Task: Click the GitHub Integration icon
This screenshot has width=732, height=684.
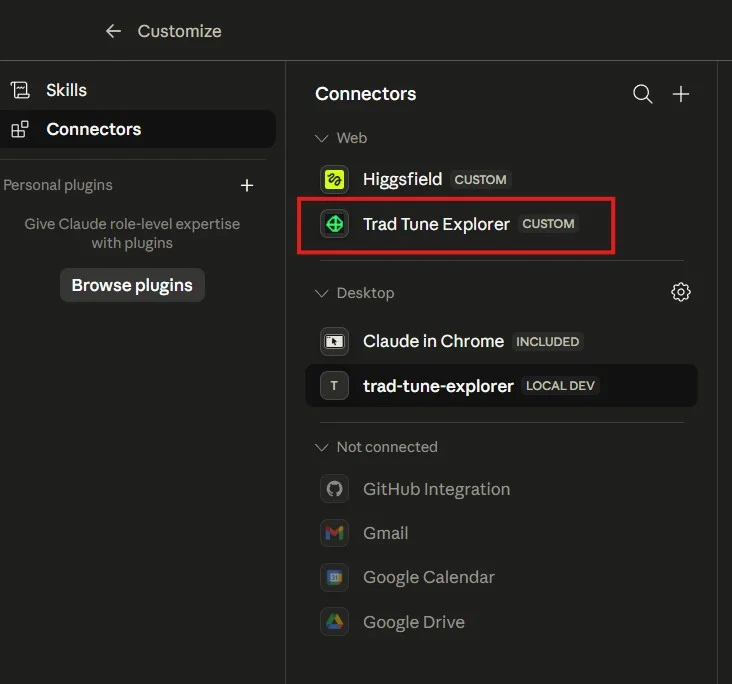Action: [x=334, y=489]
